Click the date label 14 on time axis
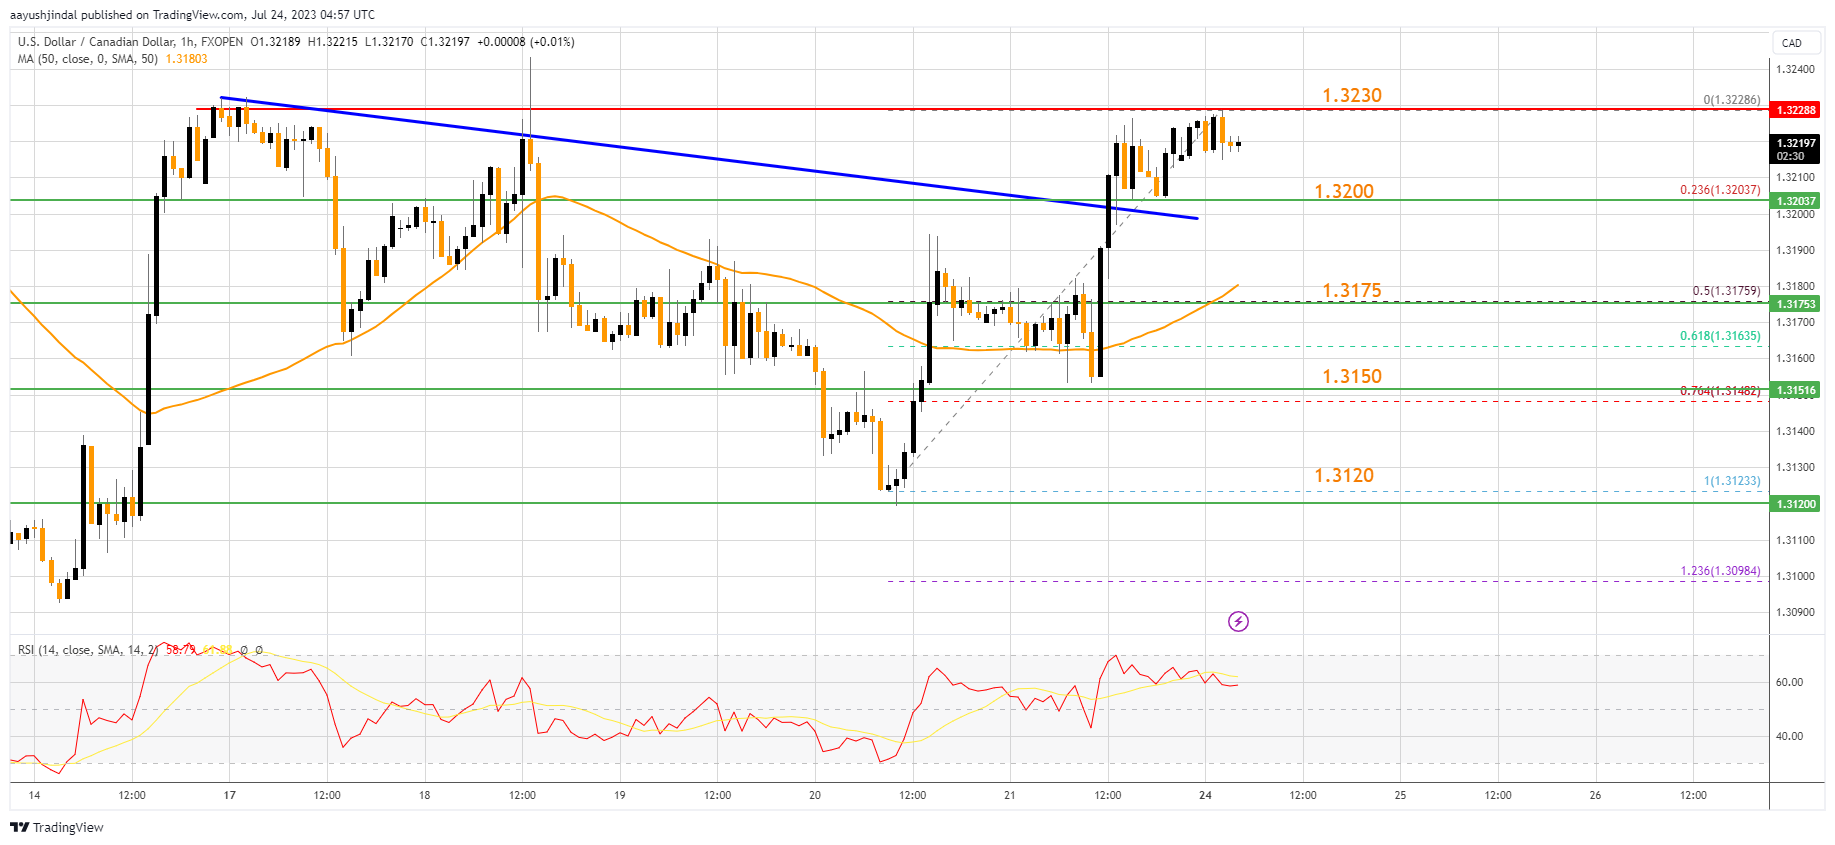This screenshot has height=845, width=1835. 34,795
